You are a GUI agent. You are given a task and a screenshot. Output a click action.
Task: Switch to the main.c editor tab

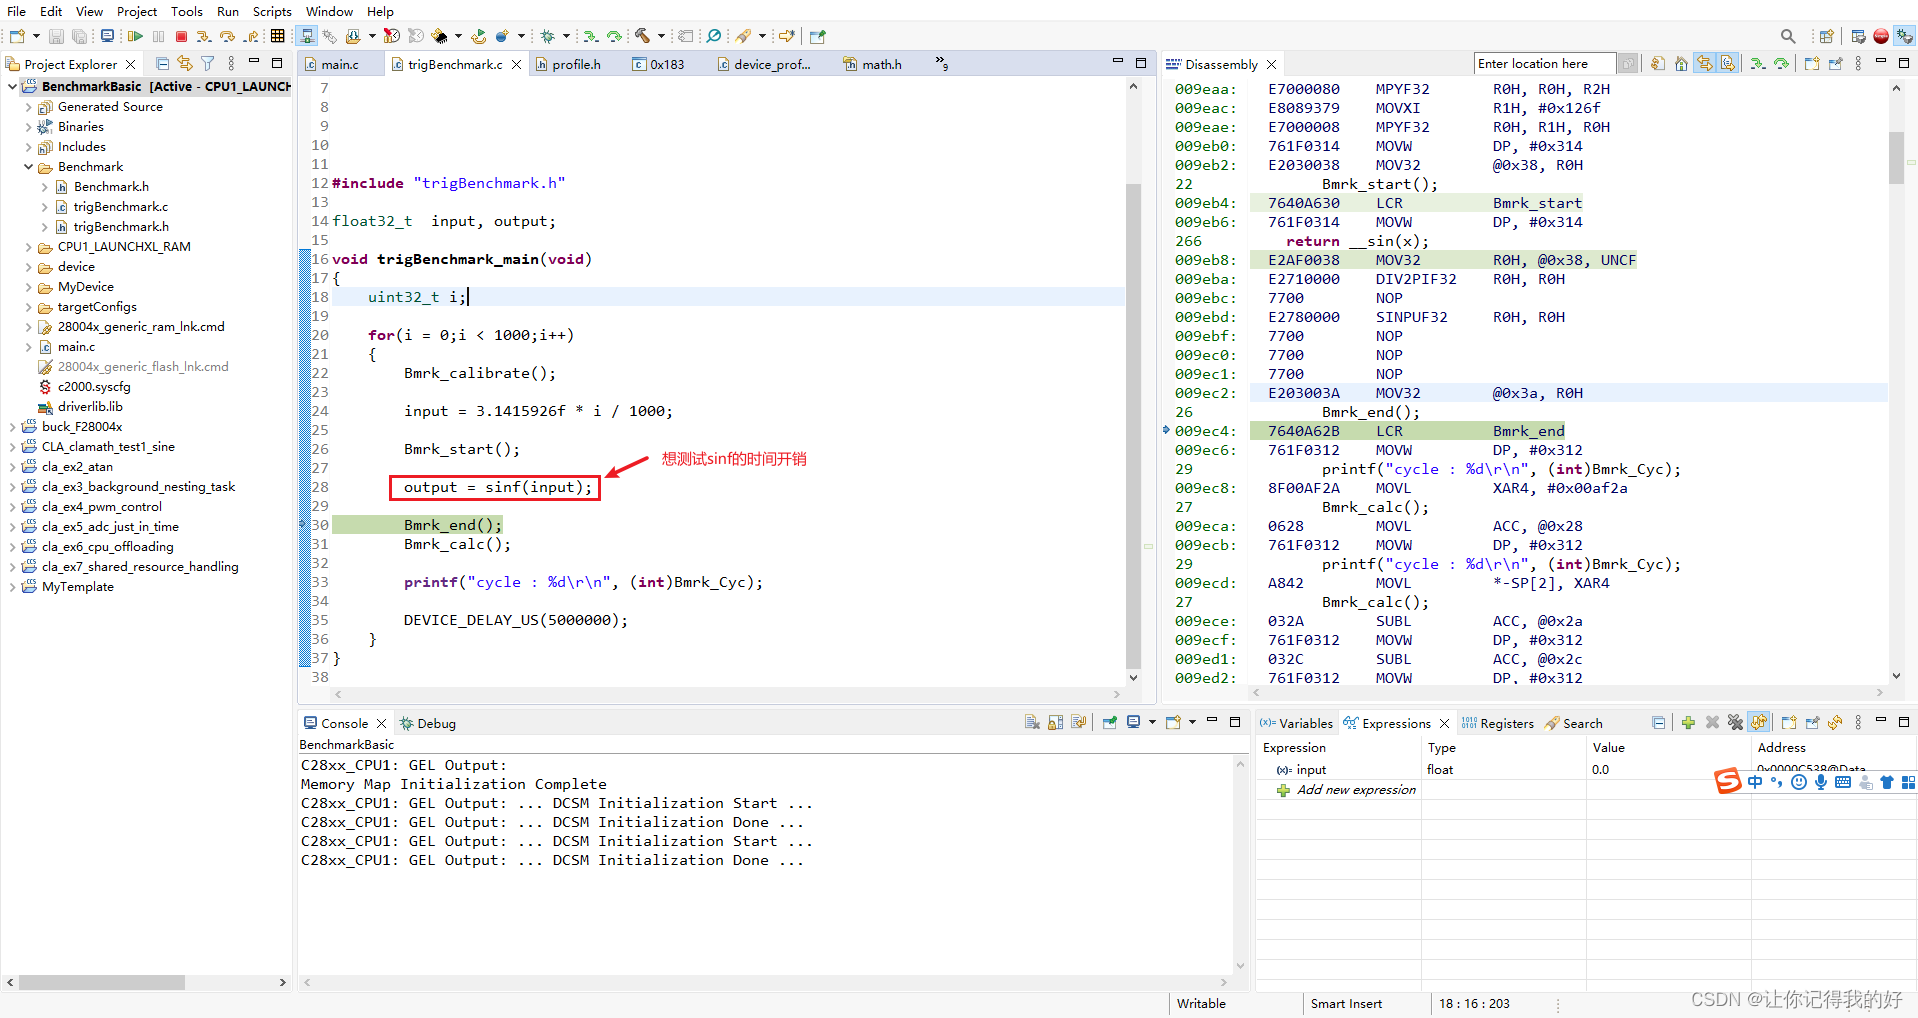pyautogui.click(x=340, y=64)
